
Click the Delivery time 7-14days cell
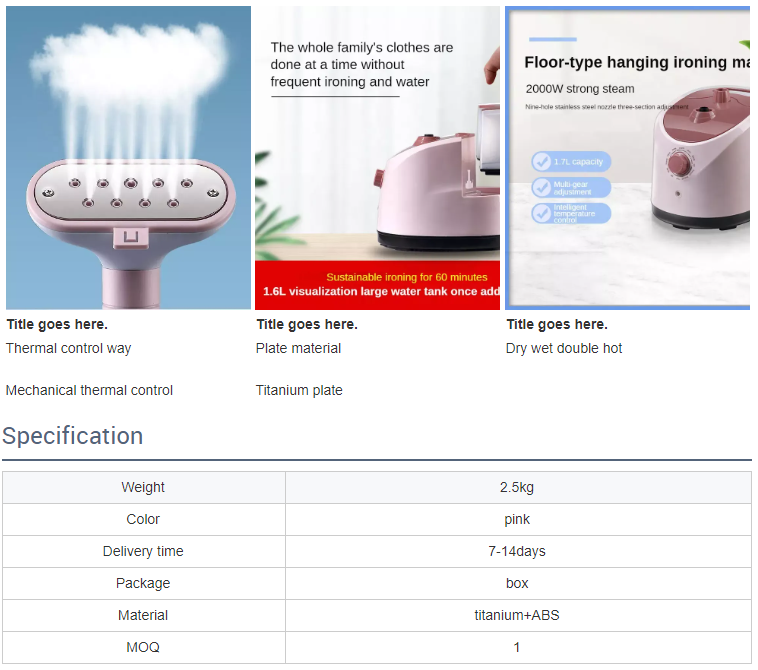coord(518,552)
